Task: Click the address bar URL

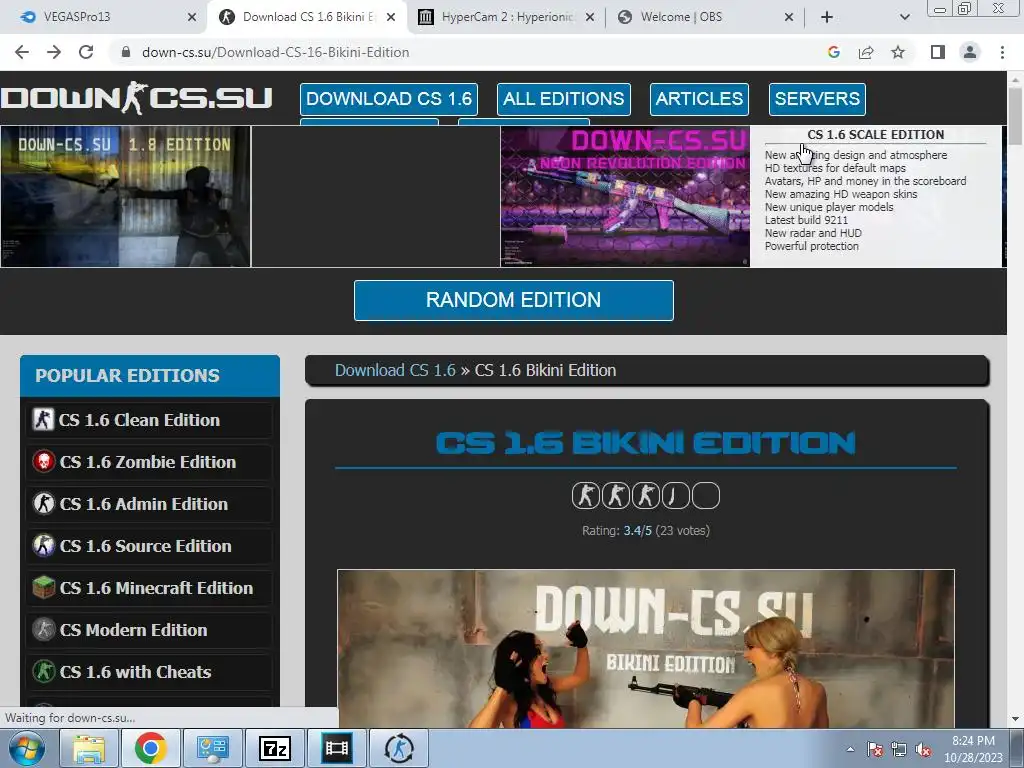Action: [x=276, y=52]
